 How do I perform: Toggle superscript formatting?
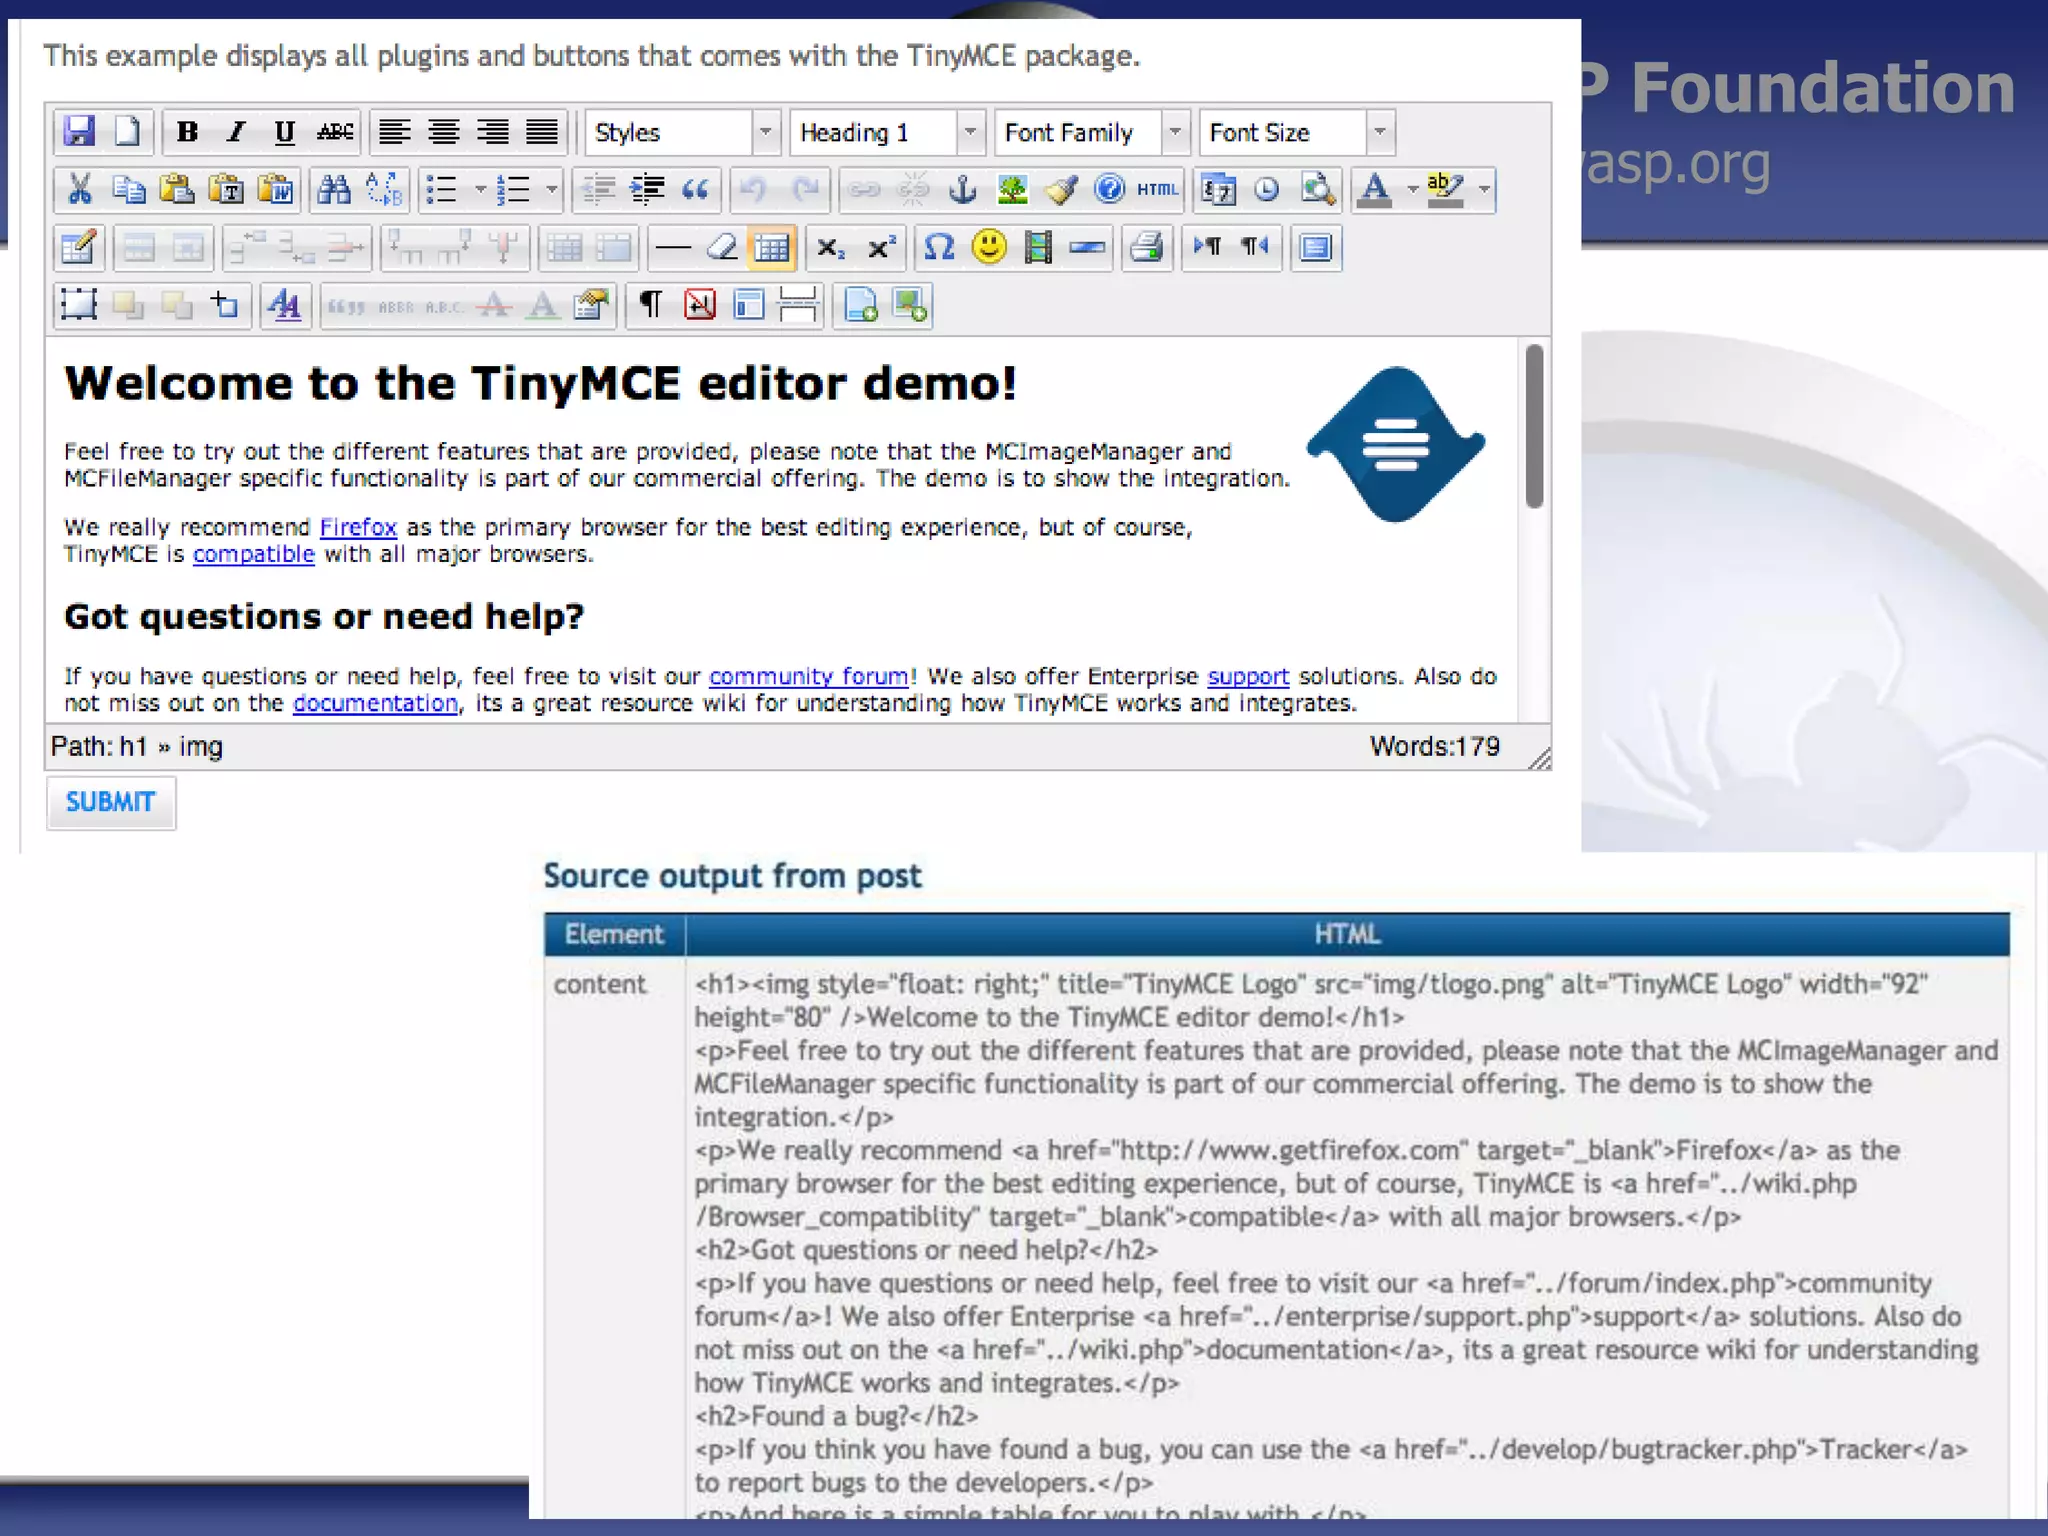tap(880, 247)
